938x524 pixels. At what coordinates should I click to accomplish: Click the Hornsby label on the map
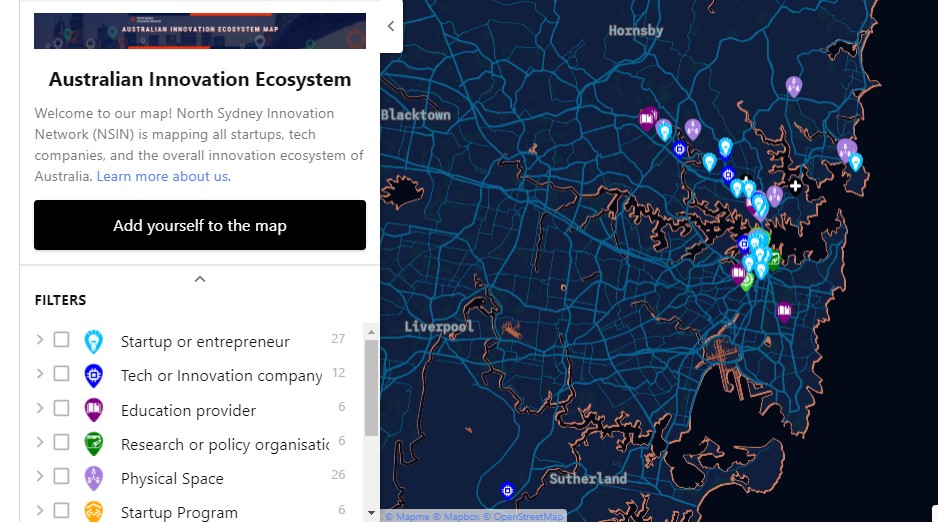(636, 31)
